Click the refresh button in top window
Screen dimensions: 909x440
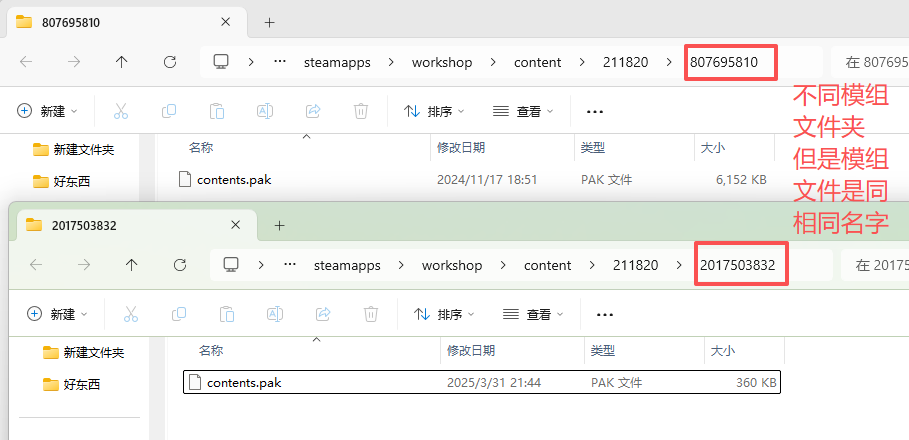coord(169,62)
